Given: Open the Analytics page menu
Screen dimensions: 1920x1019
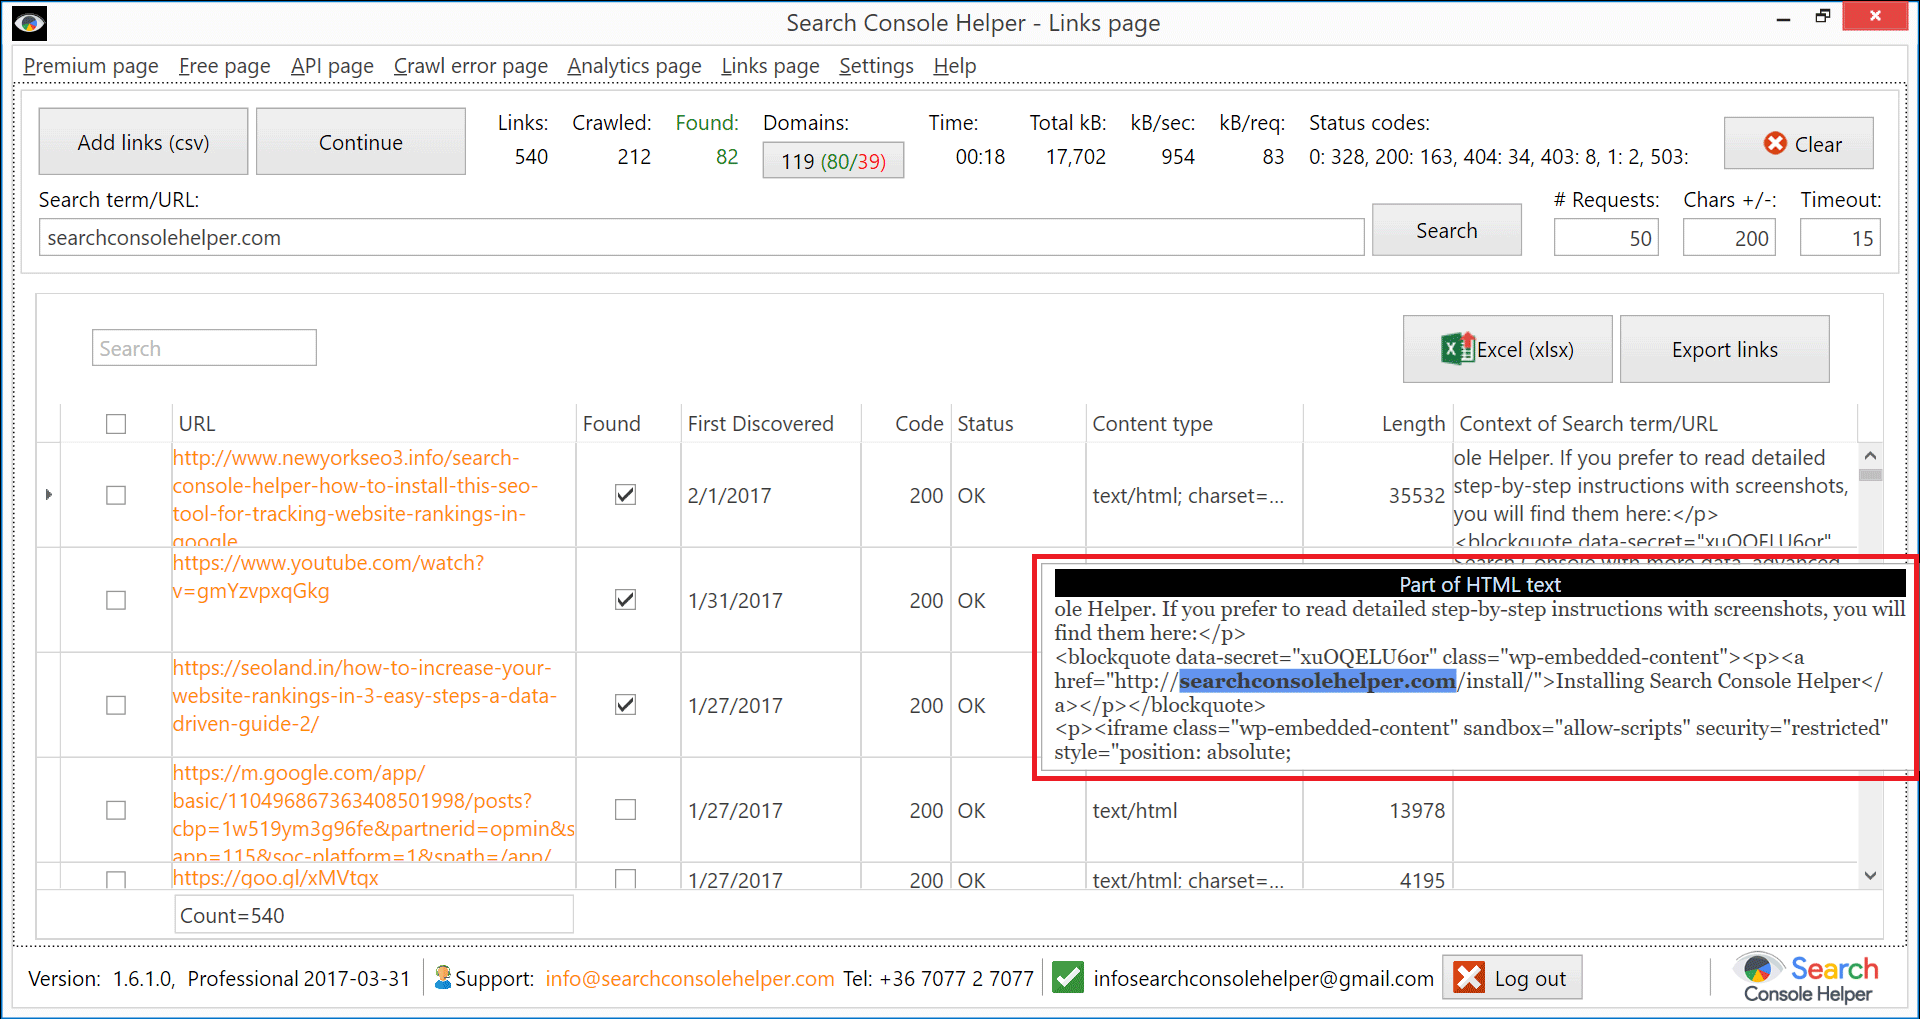Looking at the screenshot, I should pos(634,66).
